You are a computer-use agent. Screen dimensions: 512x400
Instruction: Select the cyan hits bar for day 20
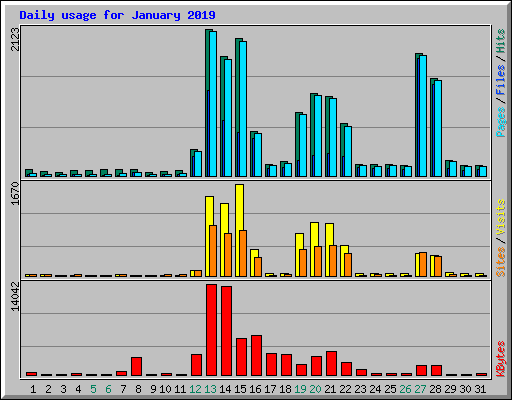[318, 136]
